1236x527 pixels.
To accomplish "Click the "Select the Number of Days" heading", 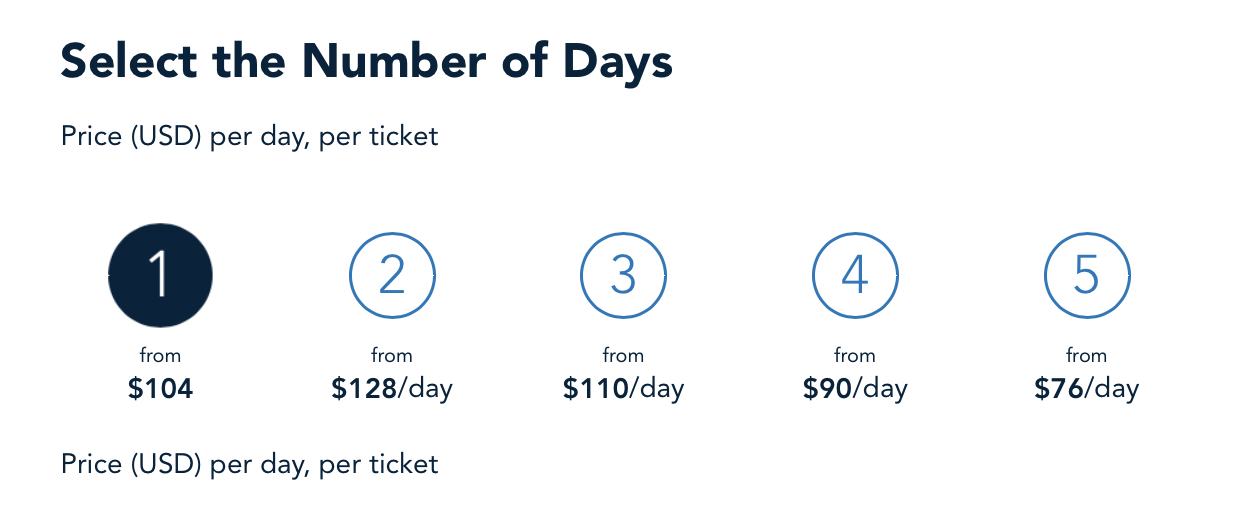I will click(x=366, y=62).
